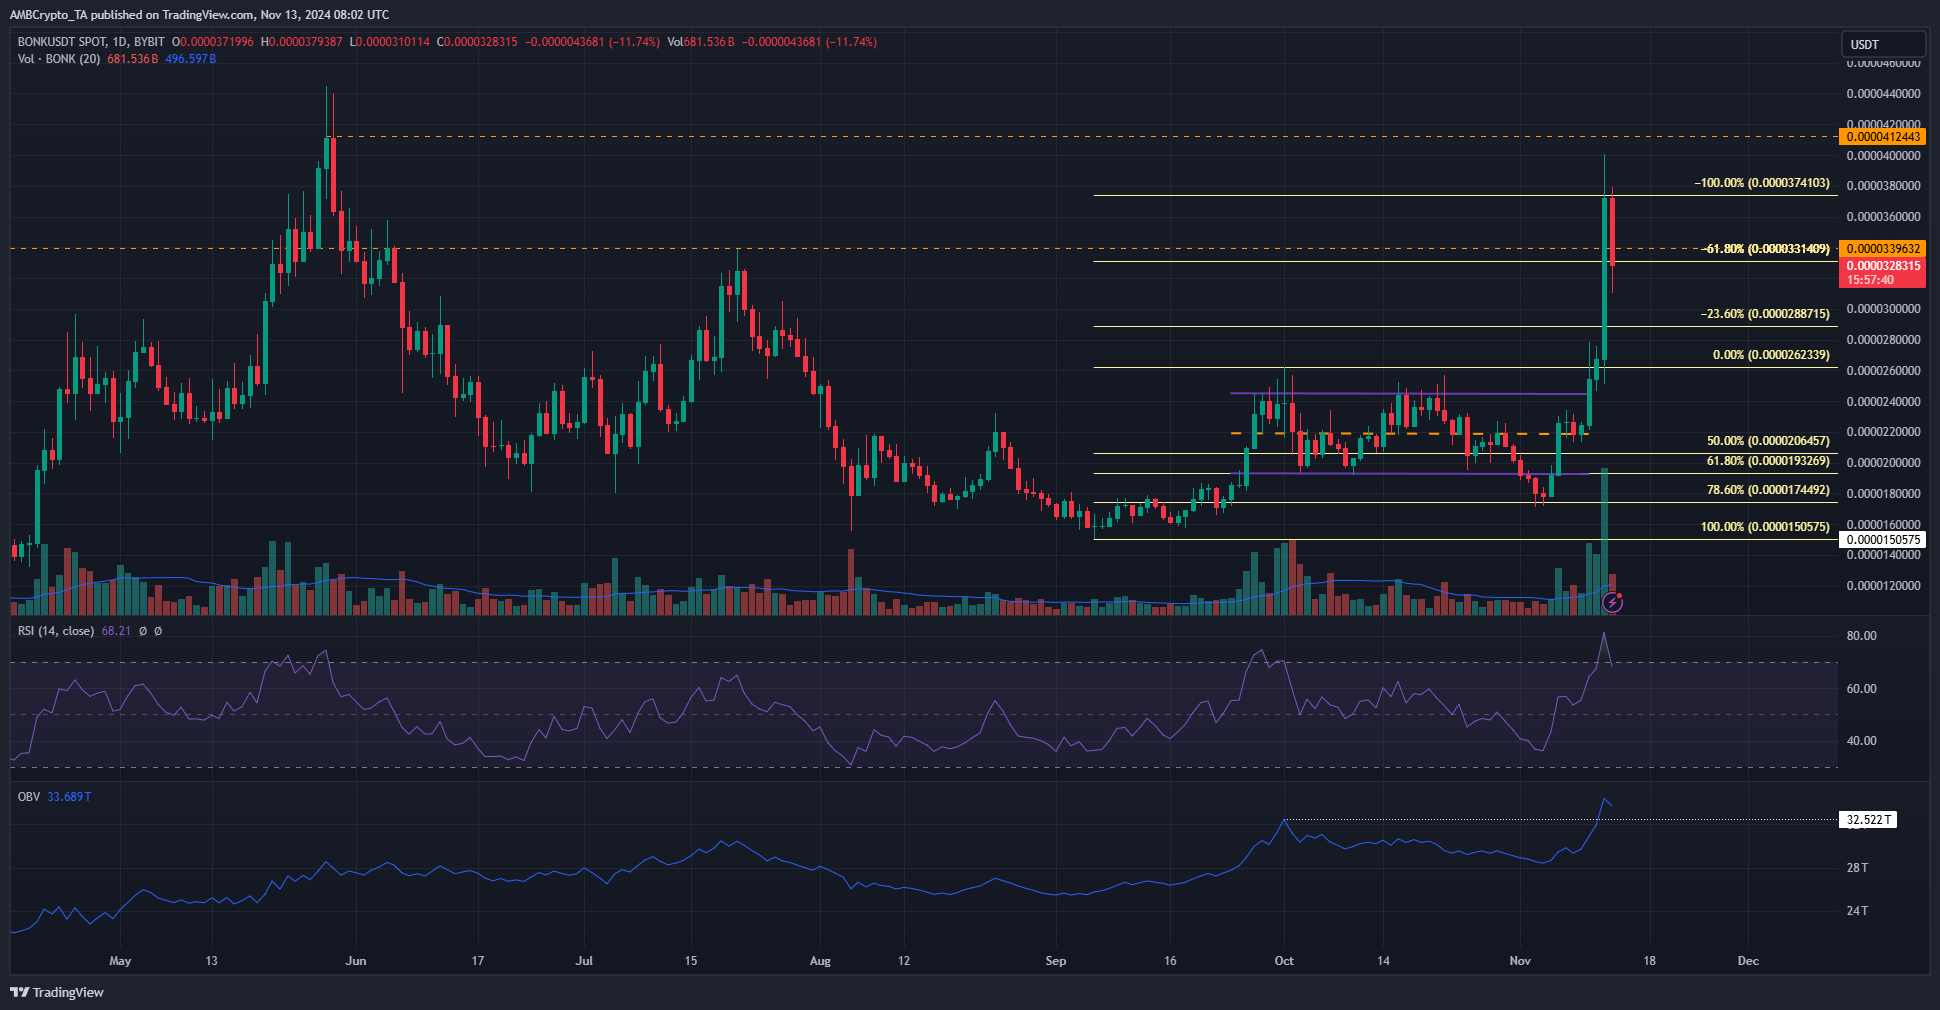Click the OBV value 33.689 T readout

pyautogui.click(x=69, y=797)
